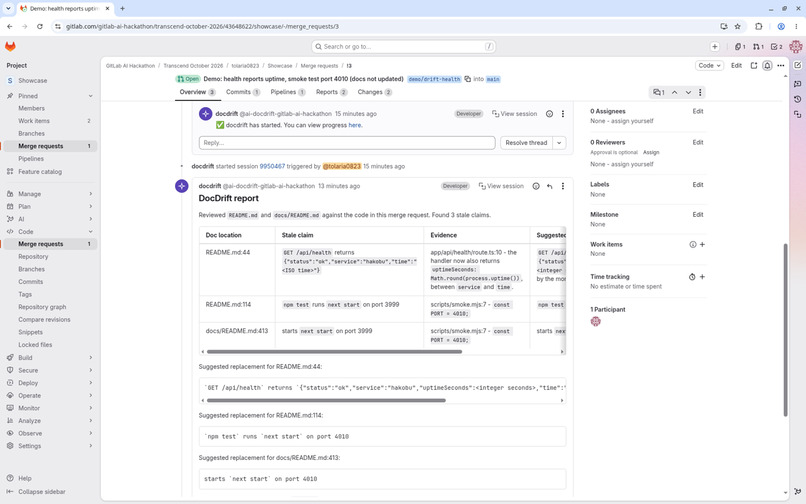This screenshot has height=504, width=806.
Task: Open the chat icon in right rail
Action: (x=797, y=83)
